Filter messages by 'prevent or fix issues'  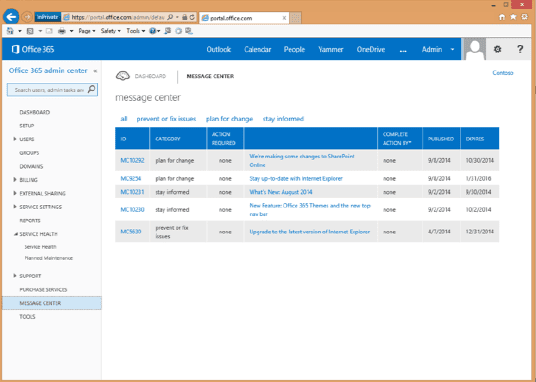coord(166,119)
